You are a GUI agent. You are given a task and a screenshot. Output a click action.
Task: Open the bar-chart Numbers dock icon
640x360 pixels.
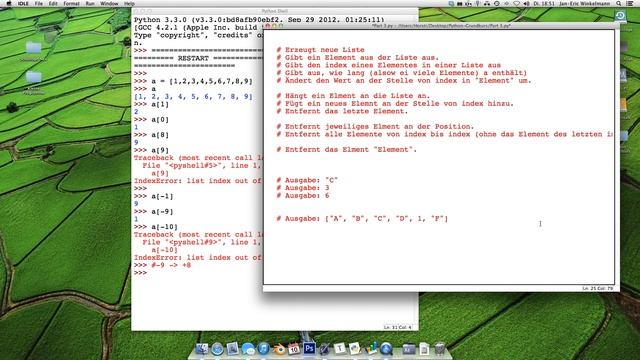(371, 349)
